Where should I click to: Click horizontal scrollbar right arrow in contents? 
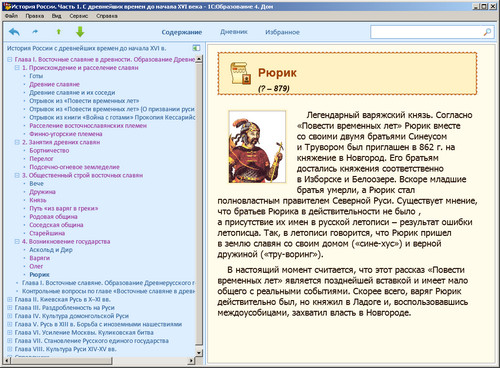pyautogui.click(x=191, y=361)
